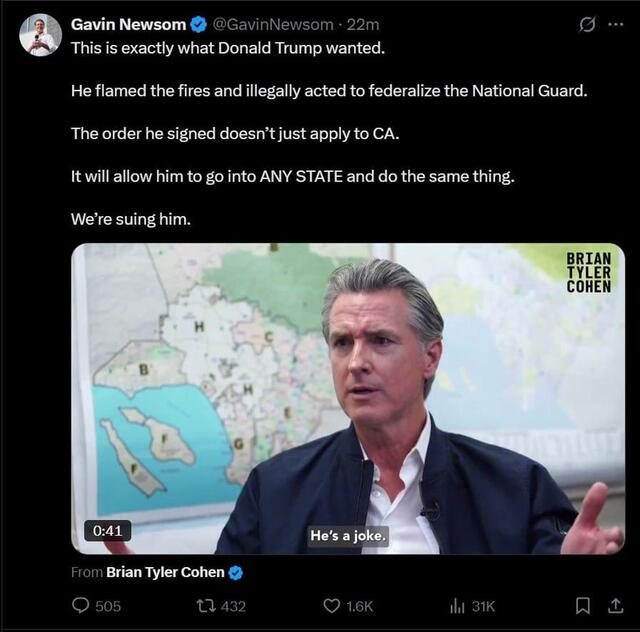Like the post with the heart icon

pyautogui.click(x=332, y=605)
